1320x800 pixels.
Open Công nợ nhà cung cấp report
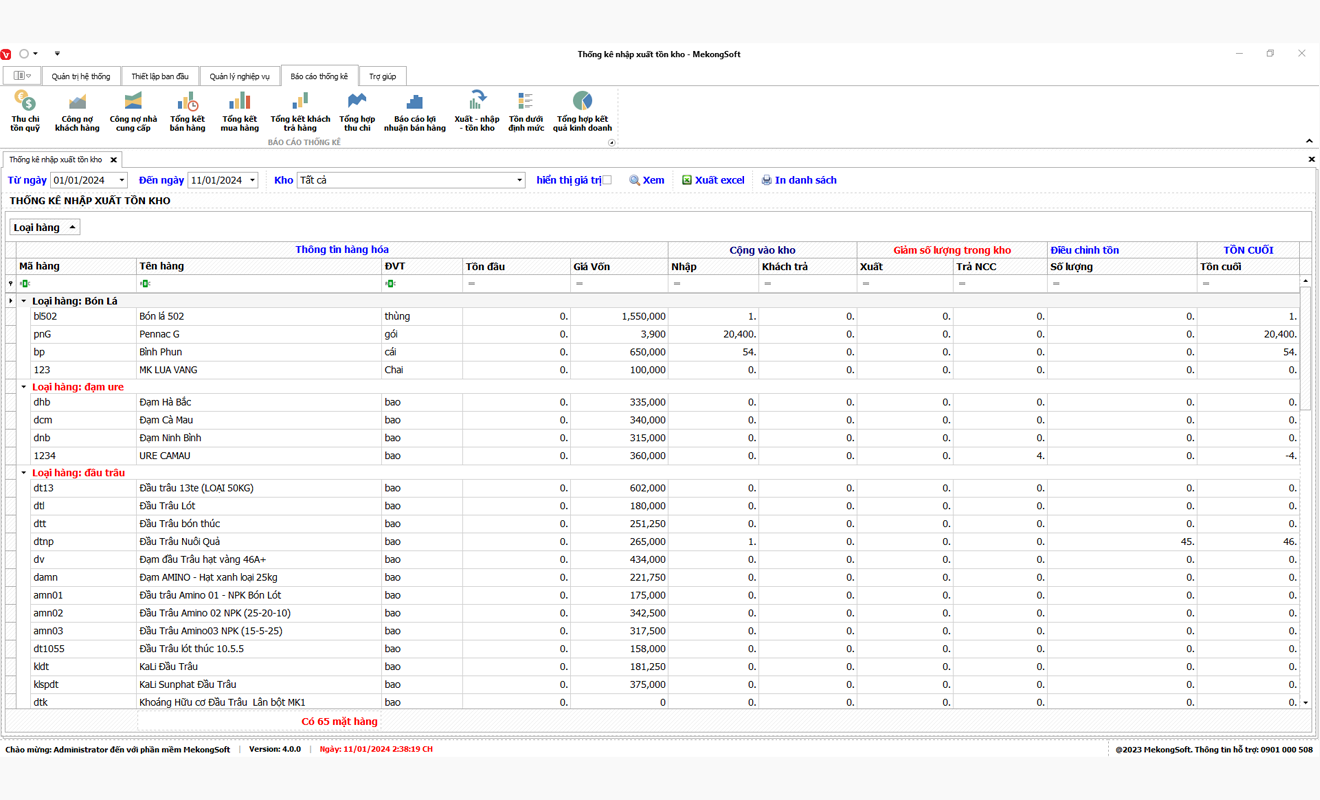tap(133, 110)
